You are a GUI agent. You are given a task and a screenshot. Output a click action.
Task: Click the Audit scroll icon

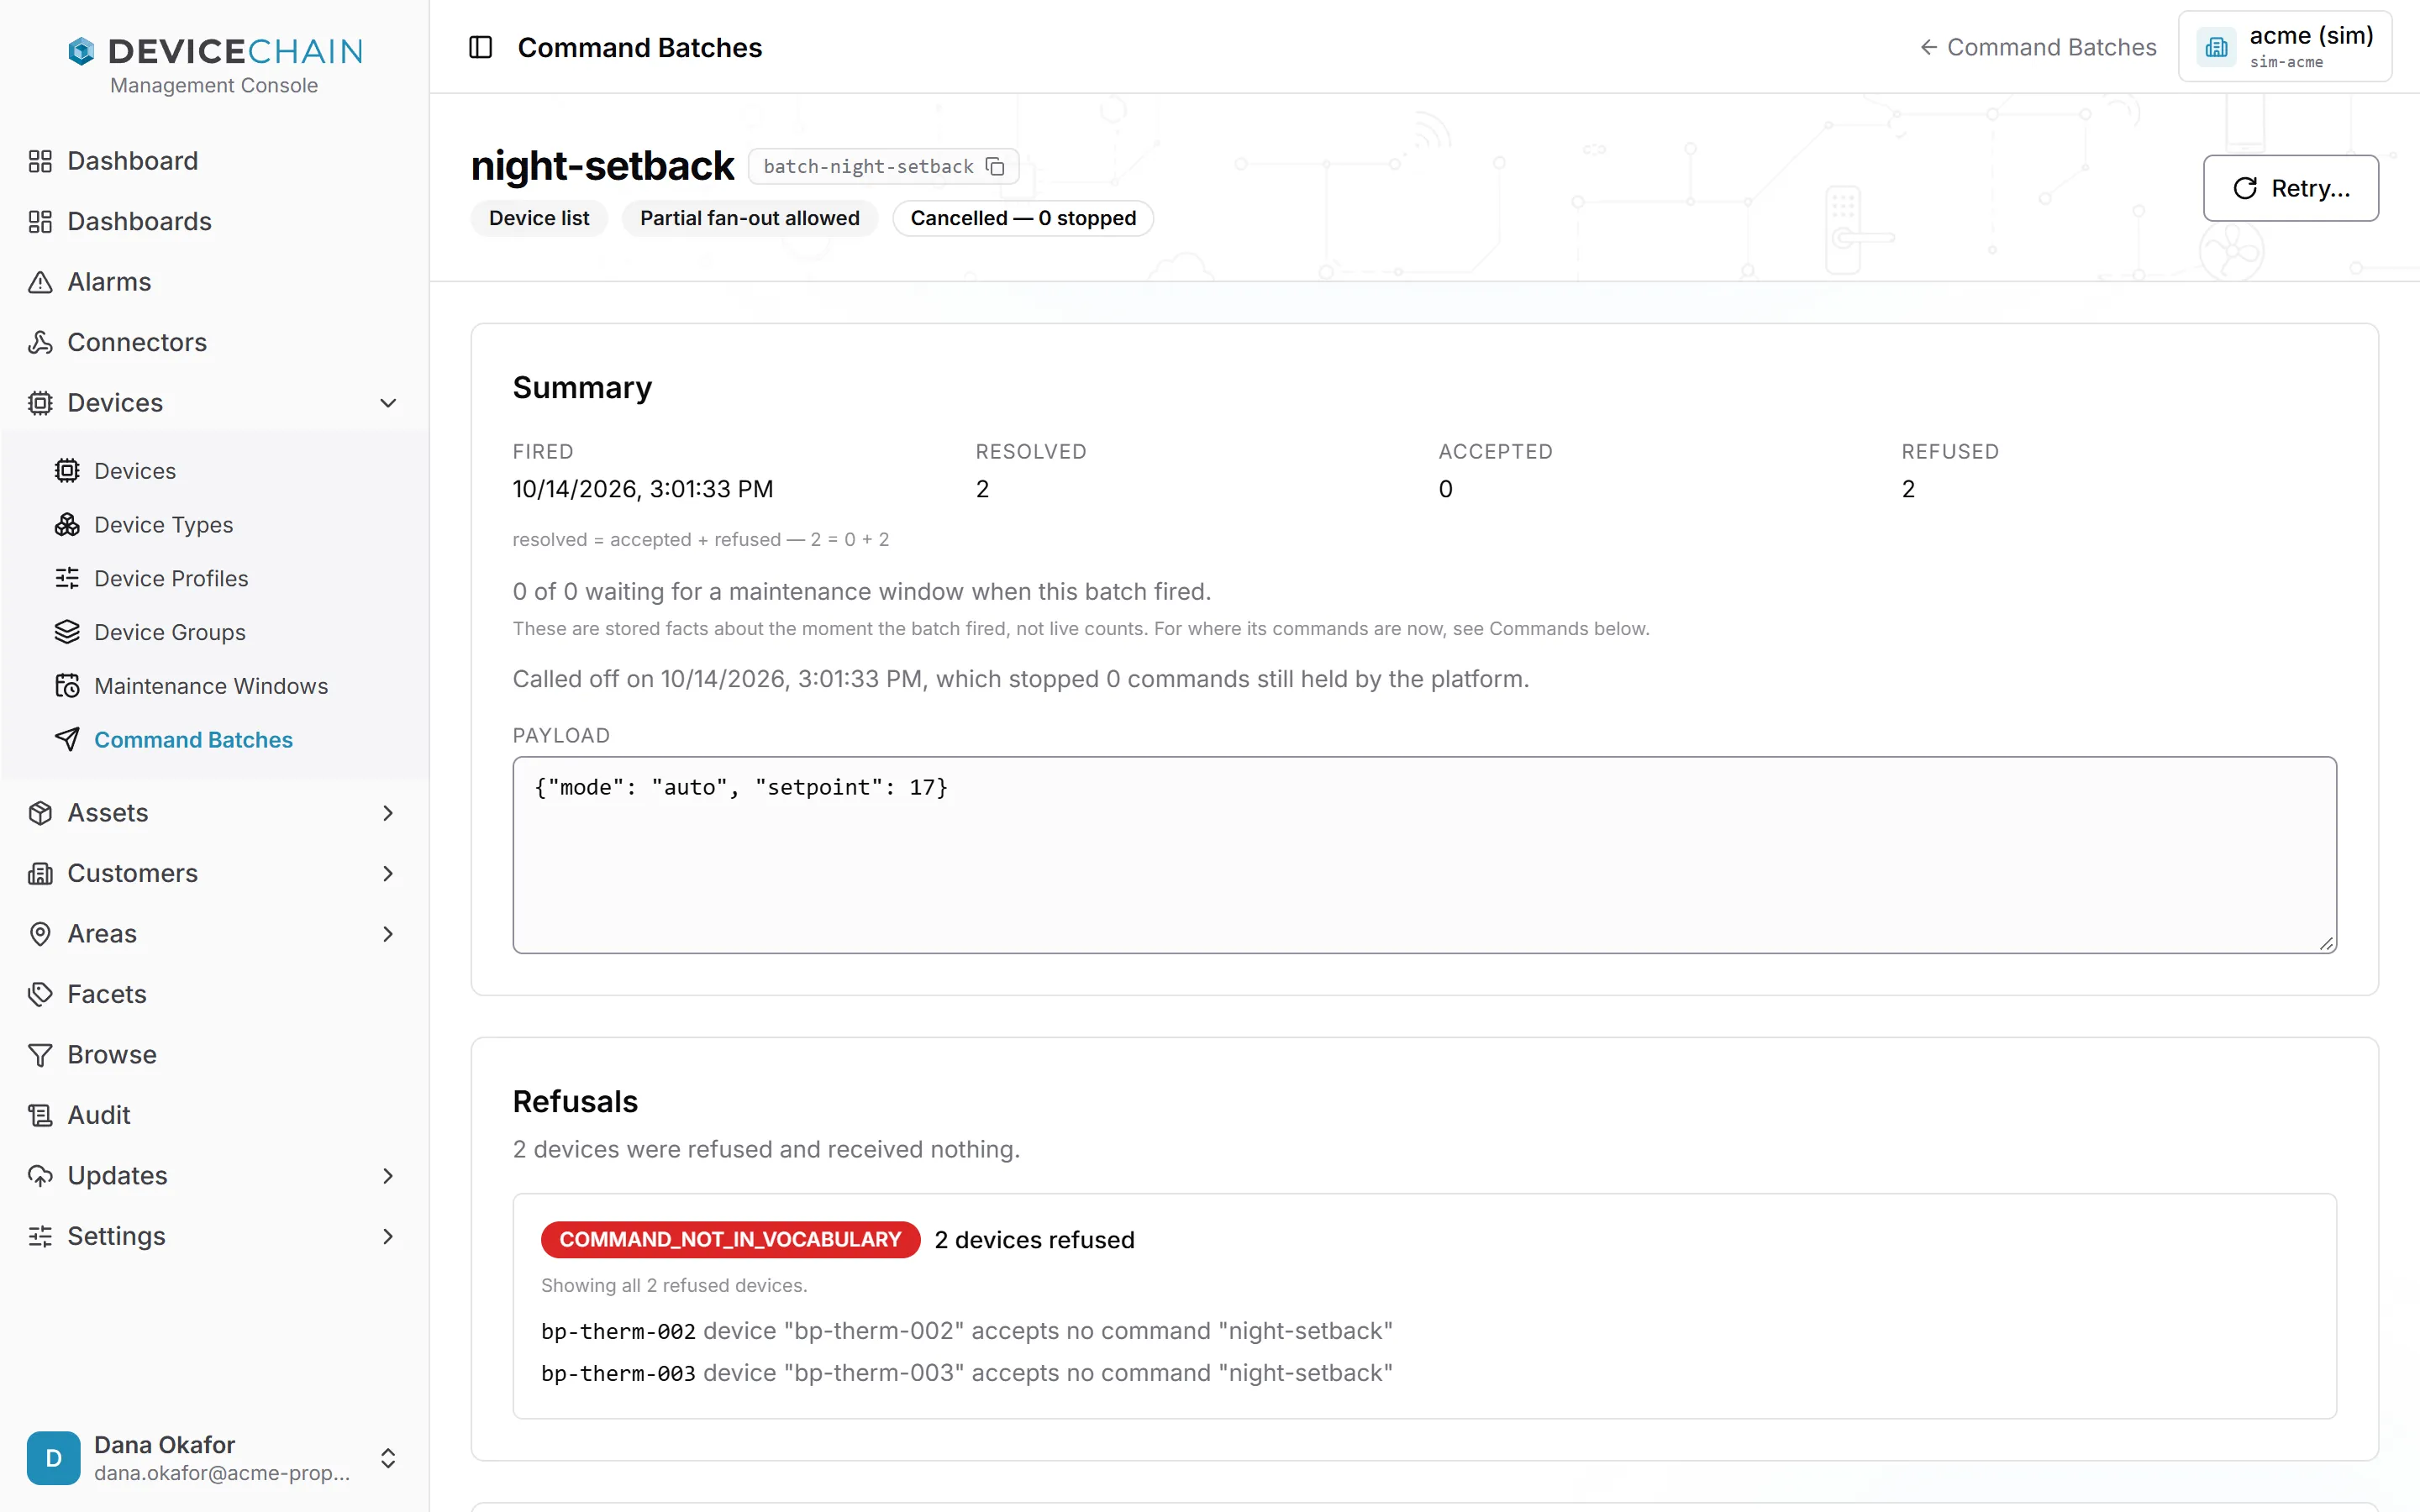pyautogui.click(x=40, y=1115)
